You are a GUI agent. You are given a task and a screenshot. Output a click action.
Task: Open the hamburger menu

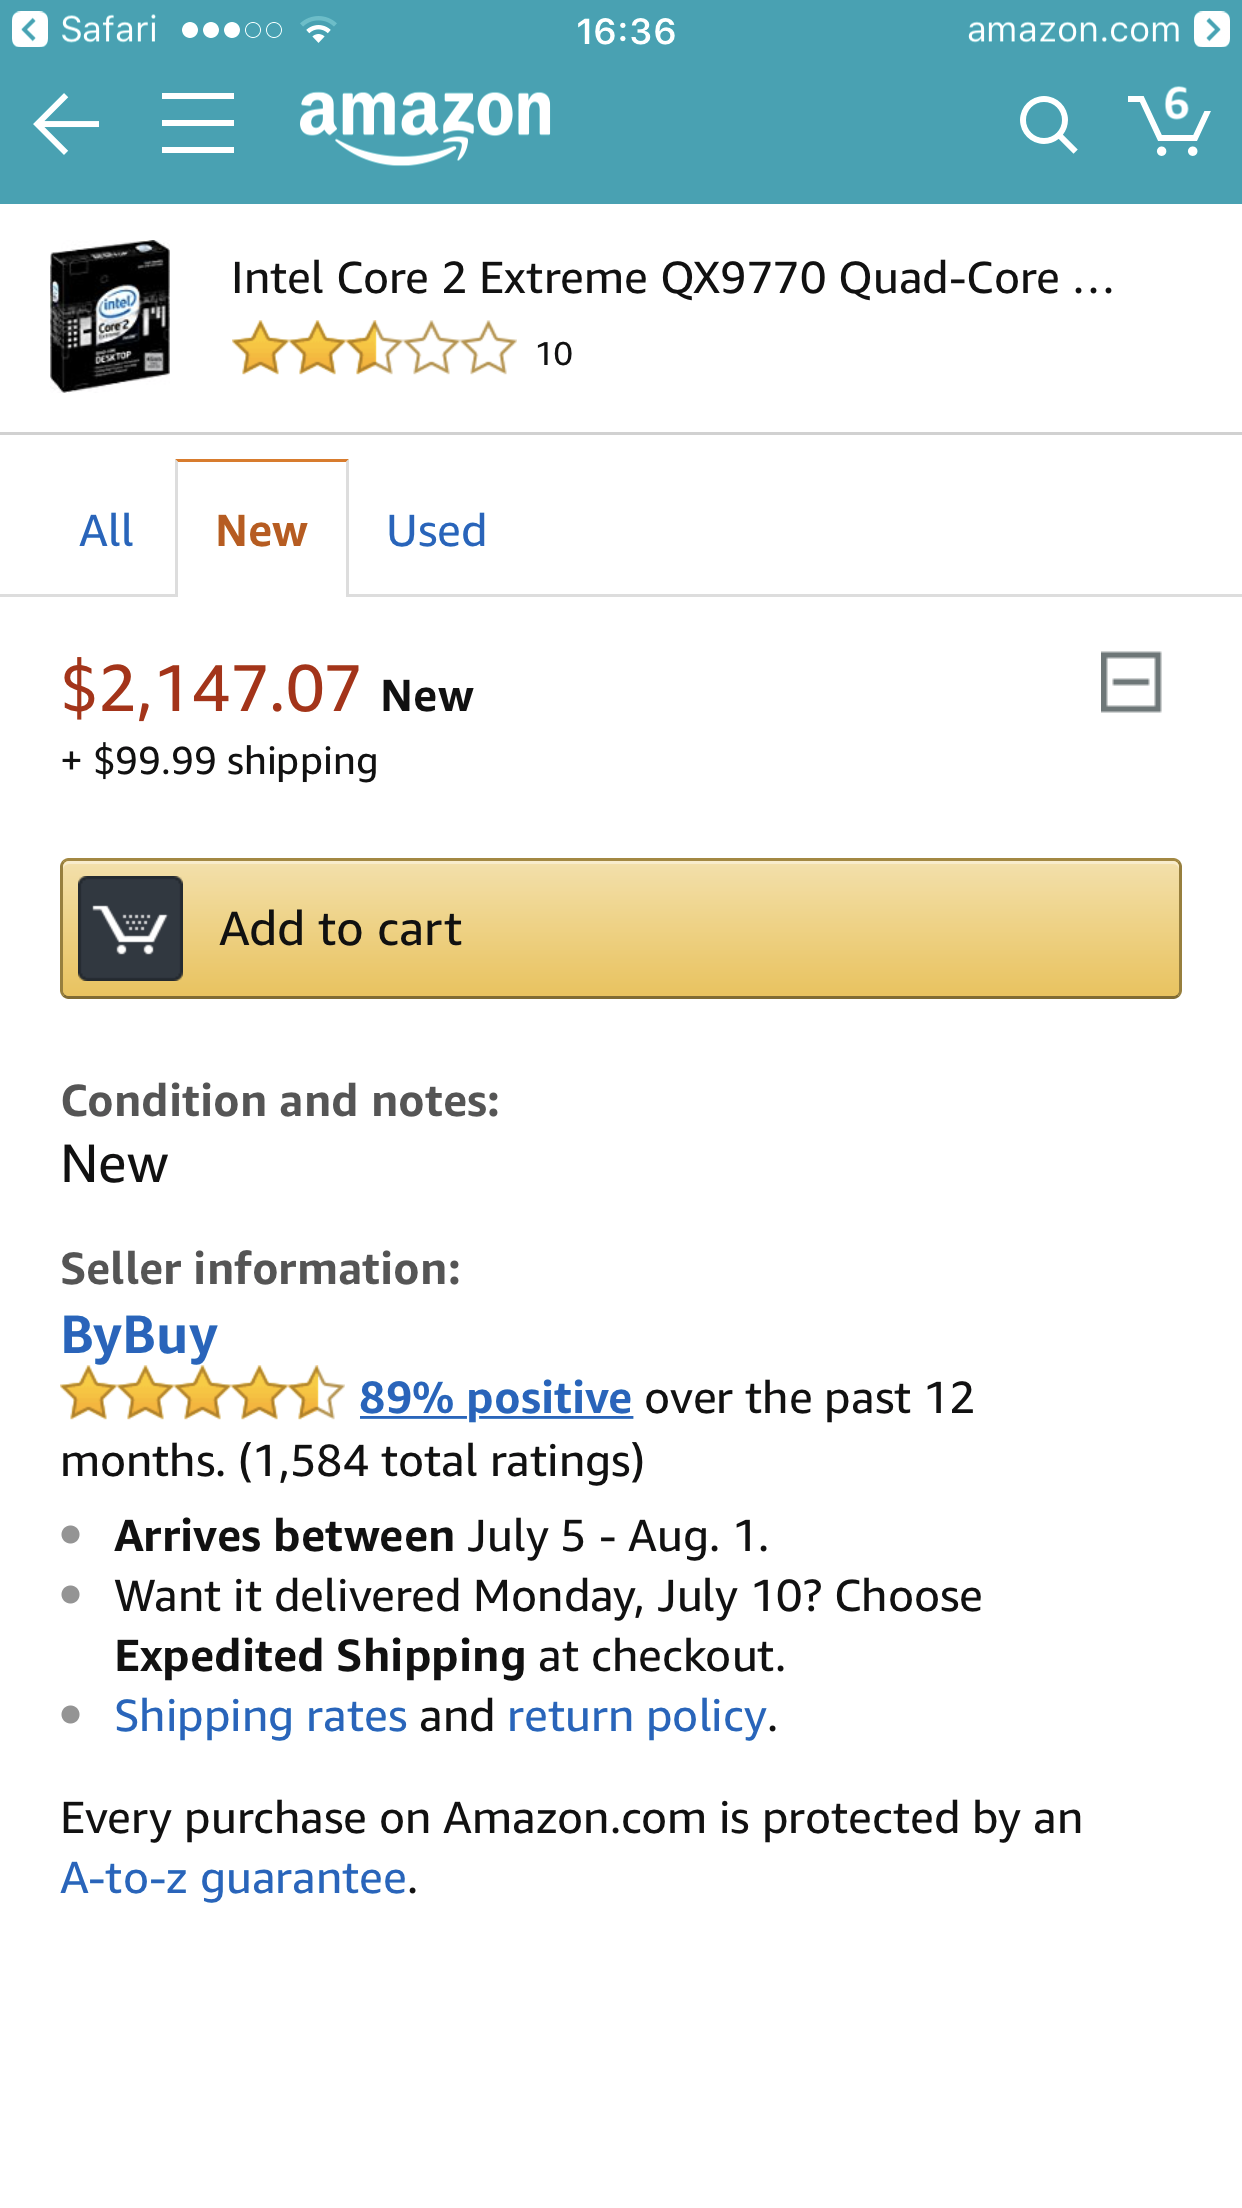tap(198, 124)
